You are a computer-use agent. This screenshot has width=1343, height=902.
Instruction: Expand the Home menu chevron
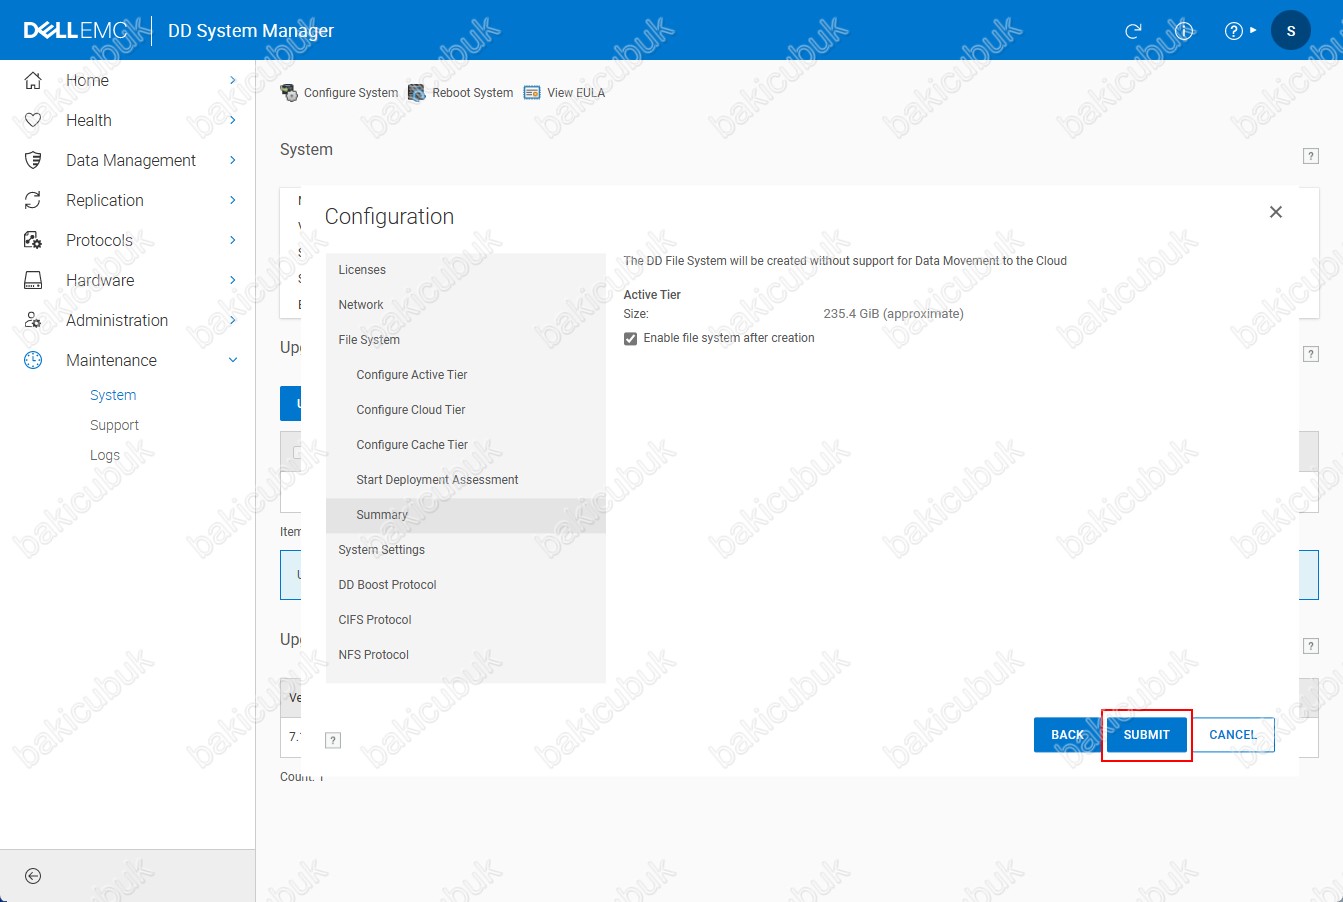(232, 80)
